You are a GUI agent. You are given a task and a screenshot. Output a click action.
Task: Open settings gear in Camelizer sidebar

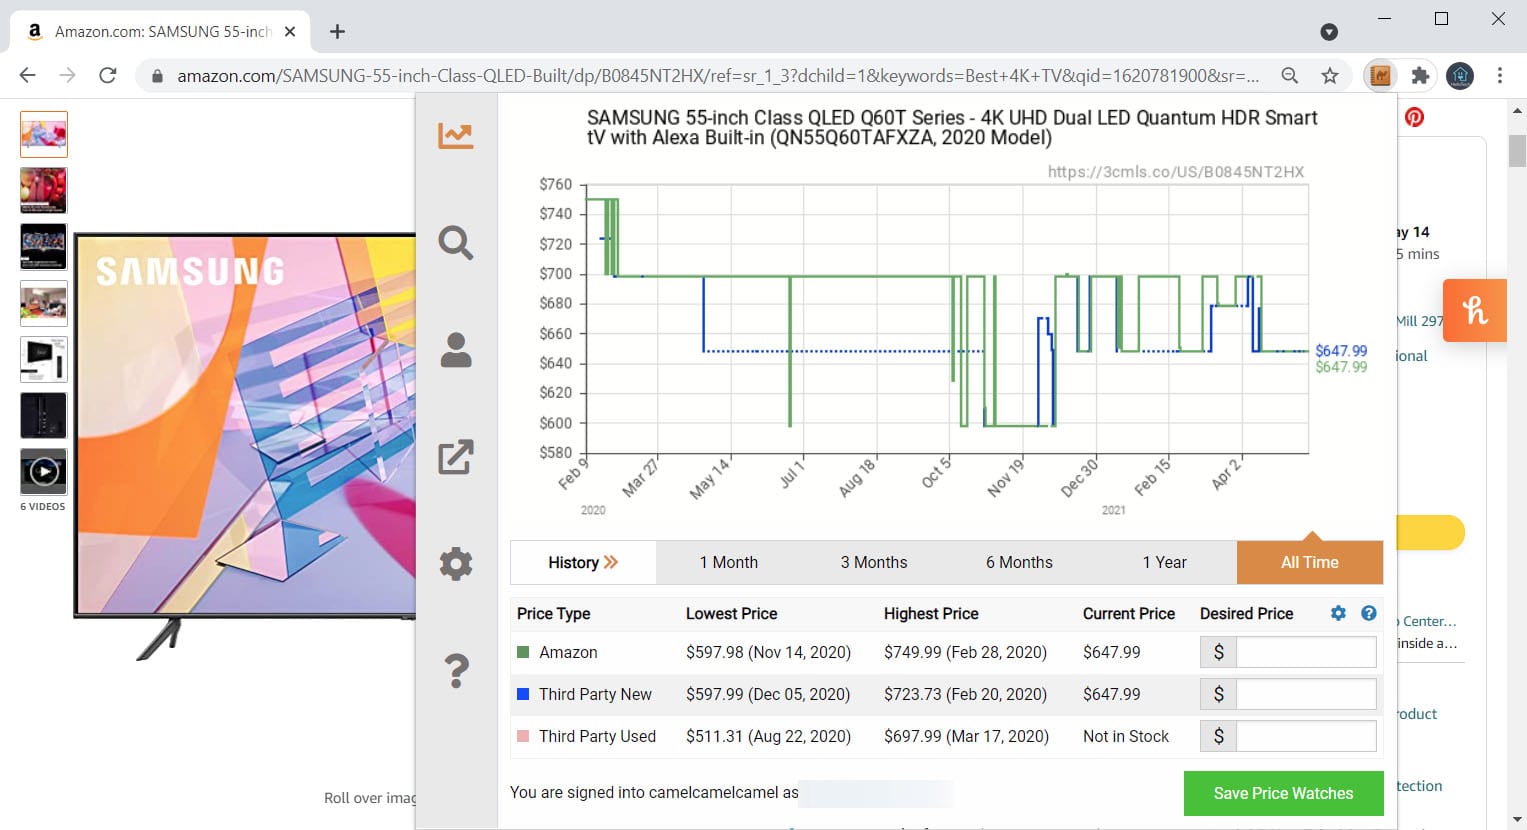[456, 564]
